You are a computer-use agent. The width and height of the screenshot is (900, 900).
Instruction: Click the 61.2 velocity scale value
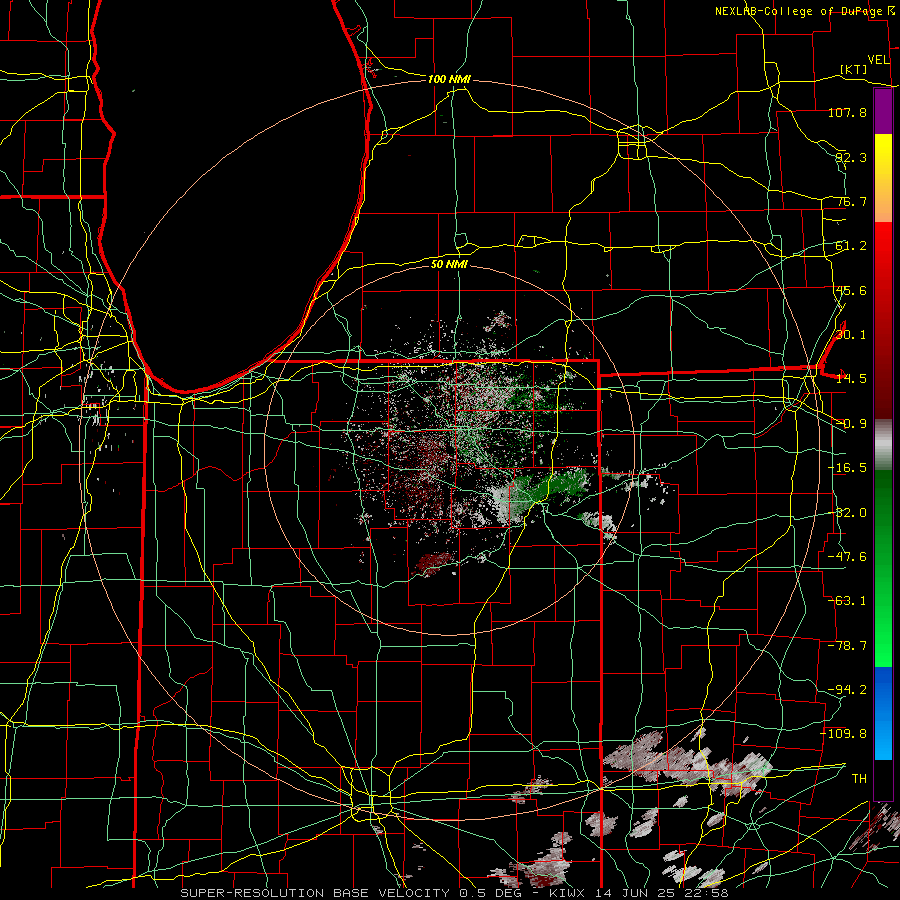pyautogui.click(x=851, y=246)
